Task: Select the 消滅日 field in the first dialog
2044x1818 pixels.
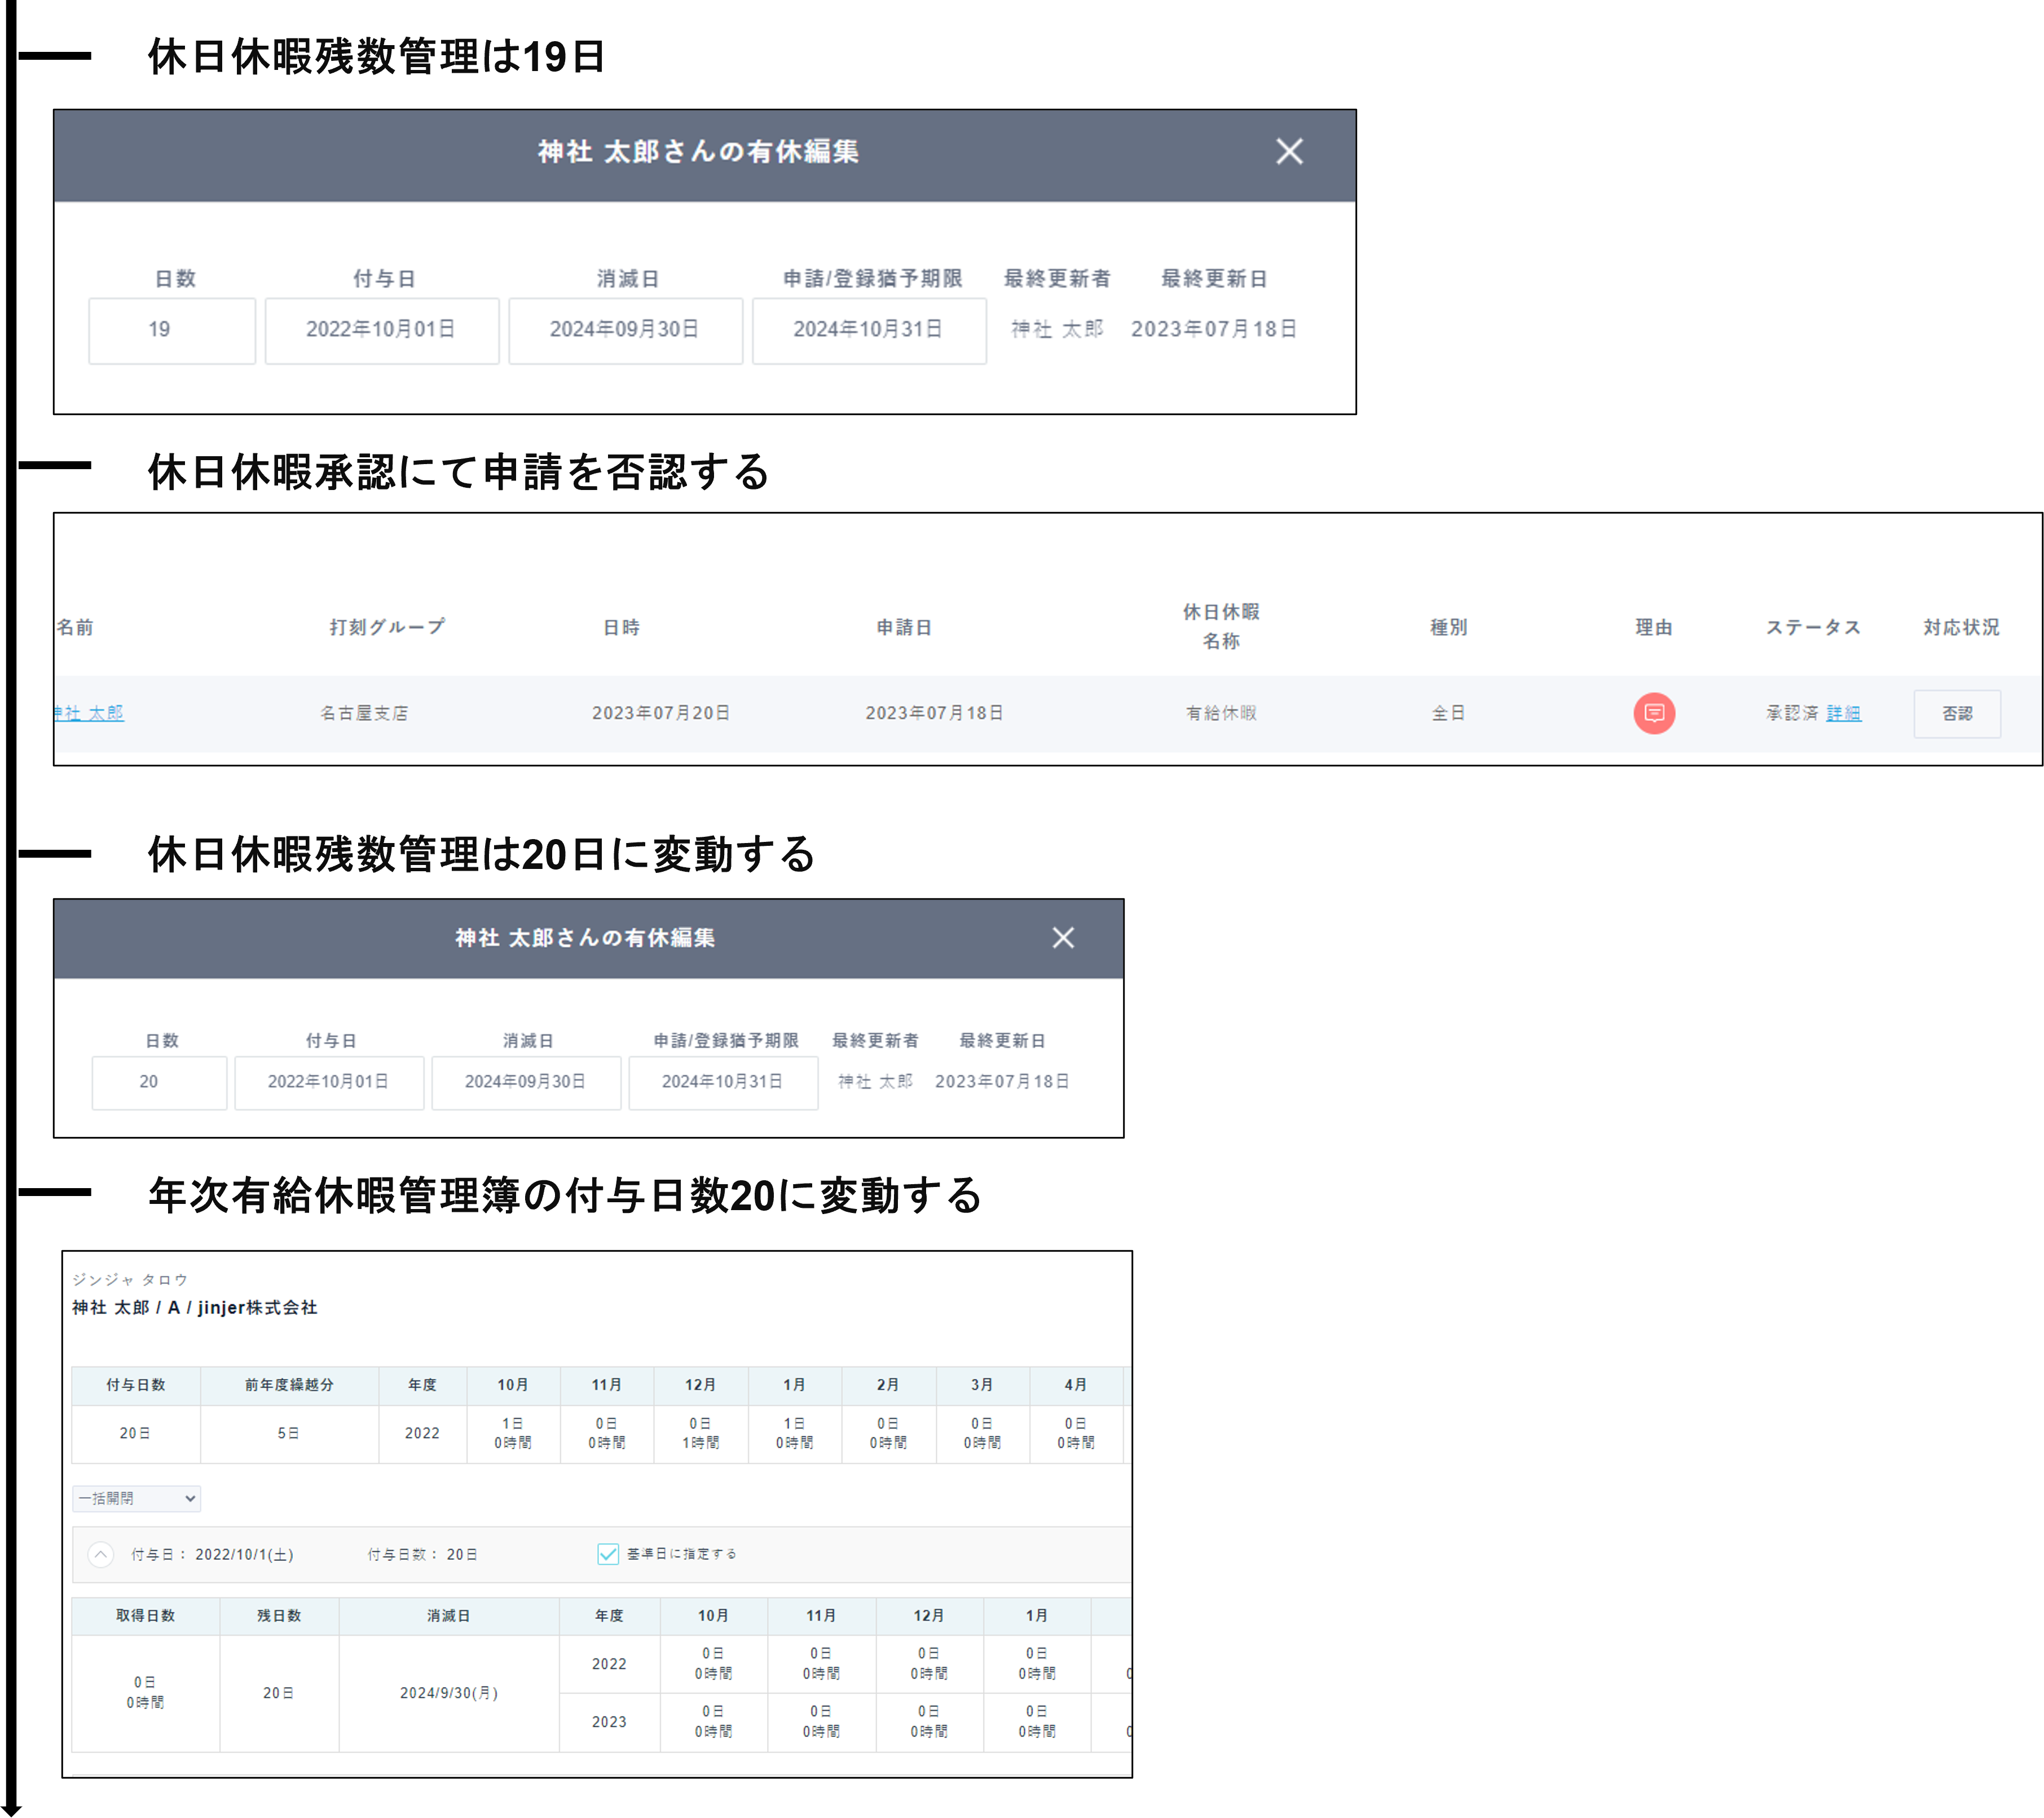Action: coord(625,330)
